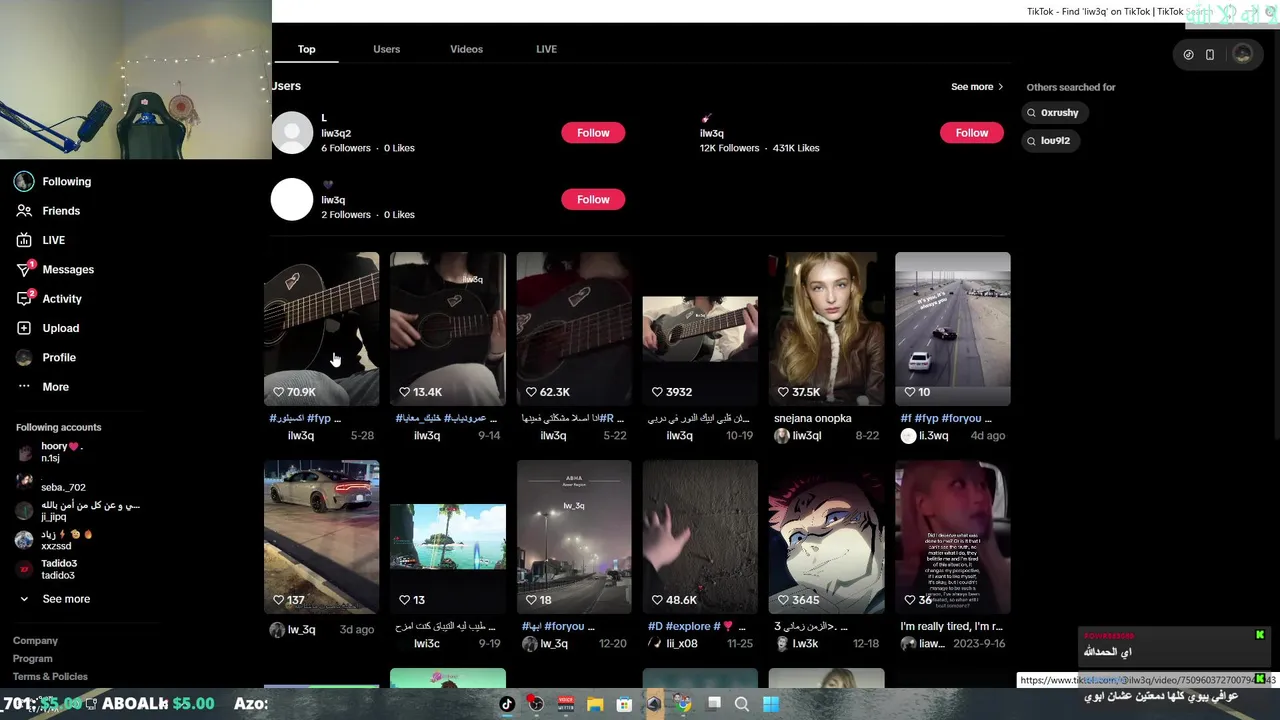This screenshot has height=720, width=1280.
Task: Open the profile avatar menu top right
Action: point(1243,54)
